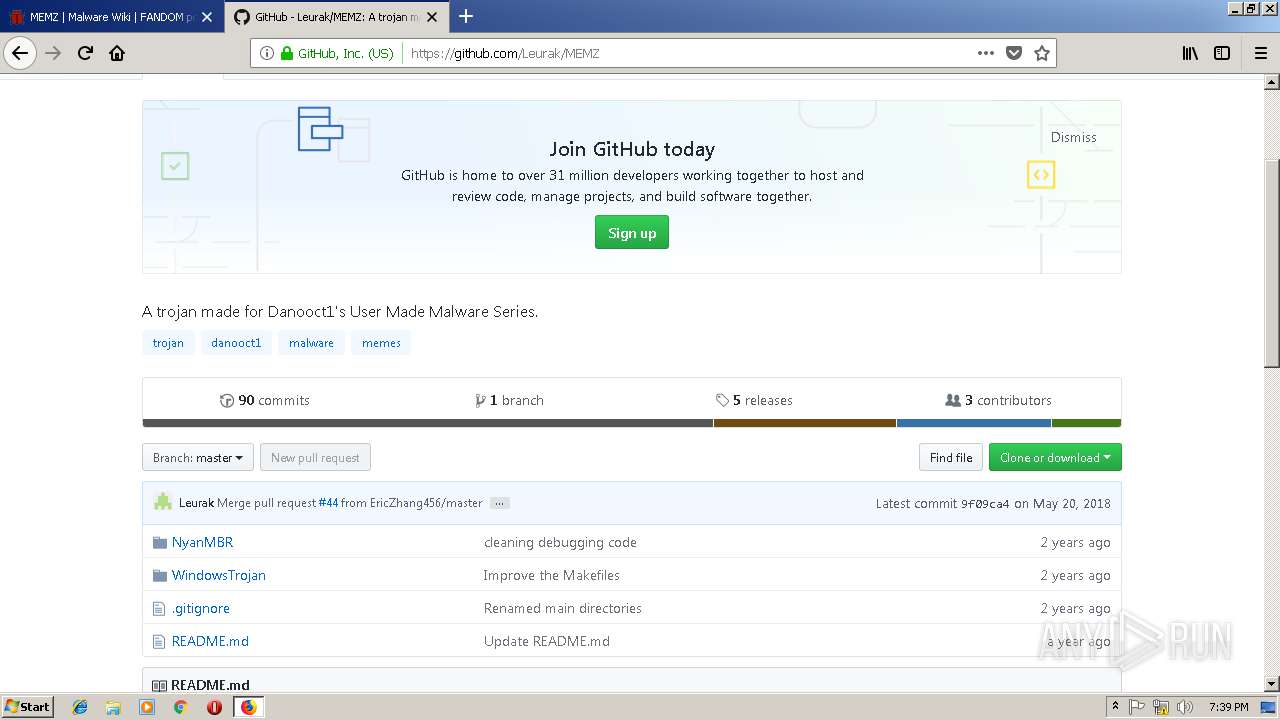Open Windows Explorer folder in taskbar
This screenshot has width=1280, height=720.
click(x=113, y=707)
